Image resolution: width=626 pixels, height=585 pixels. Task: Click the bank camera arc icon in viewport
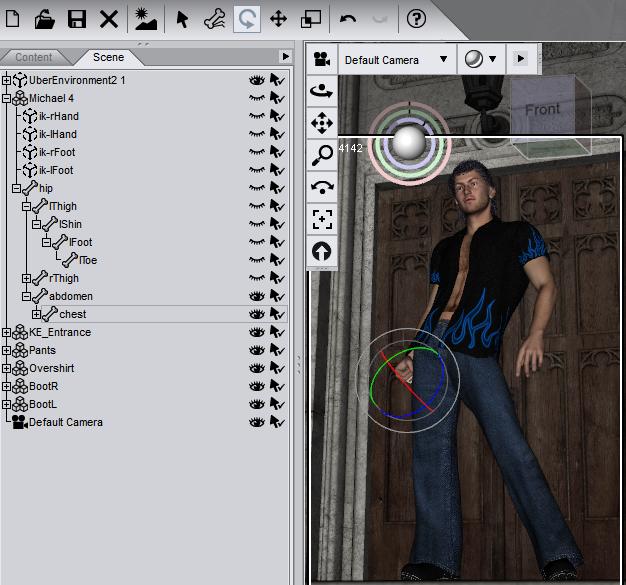pos(322,187)
